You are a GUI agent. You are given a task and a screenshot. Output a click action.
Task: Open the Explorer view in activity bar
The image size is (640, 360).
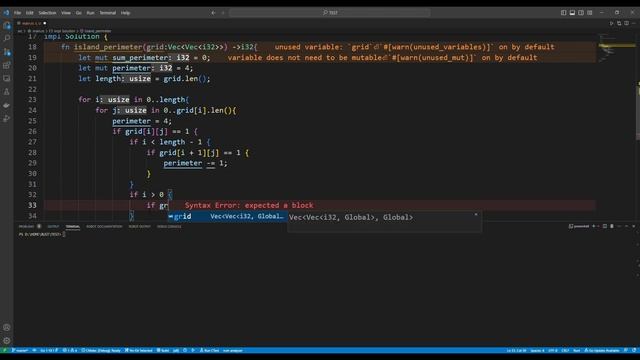pos(7,25)
